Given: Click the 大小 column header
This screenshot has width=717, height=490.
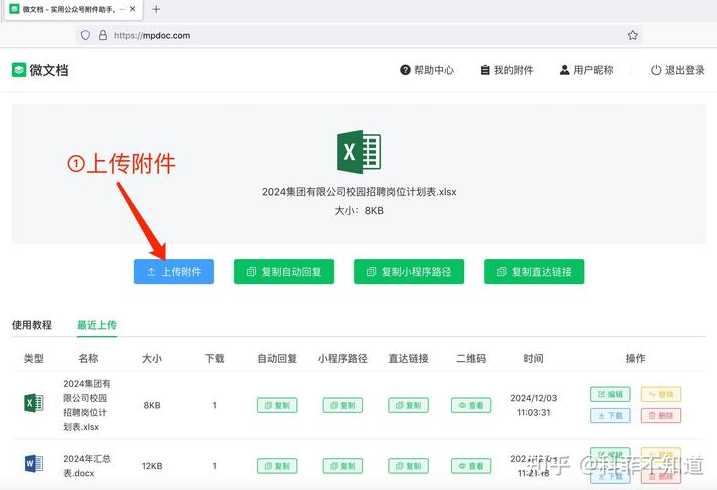Looking at the screenshot, I should coord(152,358).
